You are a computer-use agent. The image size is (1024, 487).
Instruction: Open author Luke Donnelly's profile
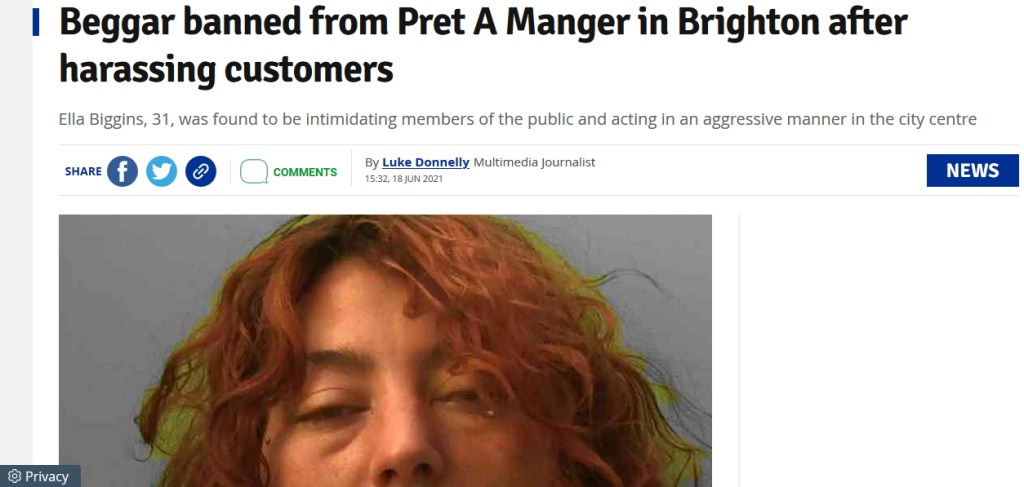point(426,162)
